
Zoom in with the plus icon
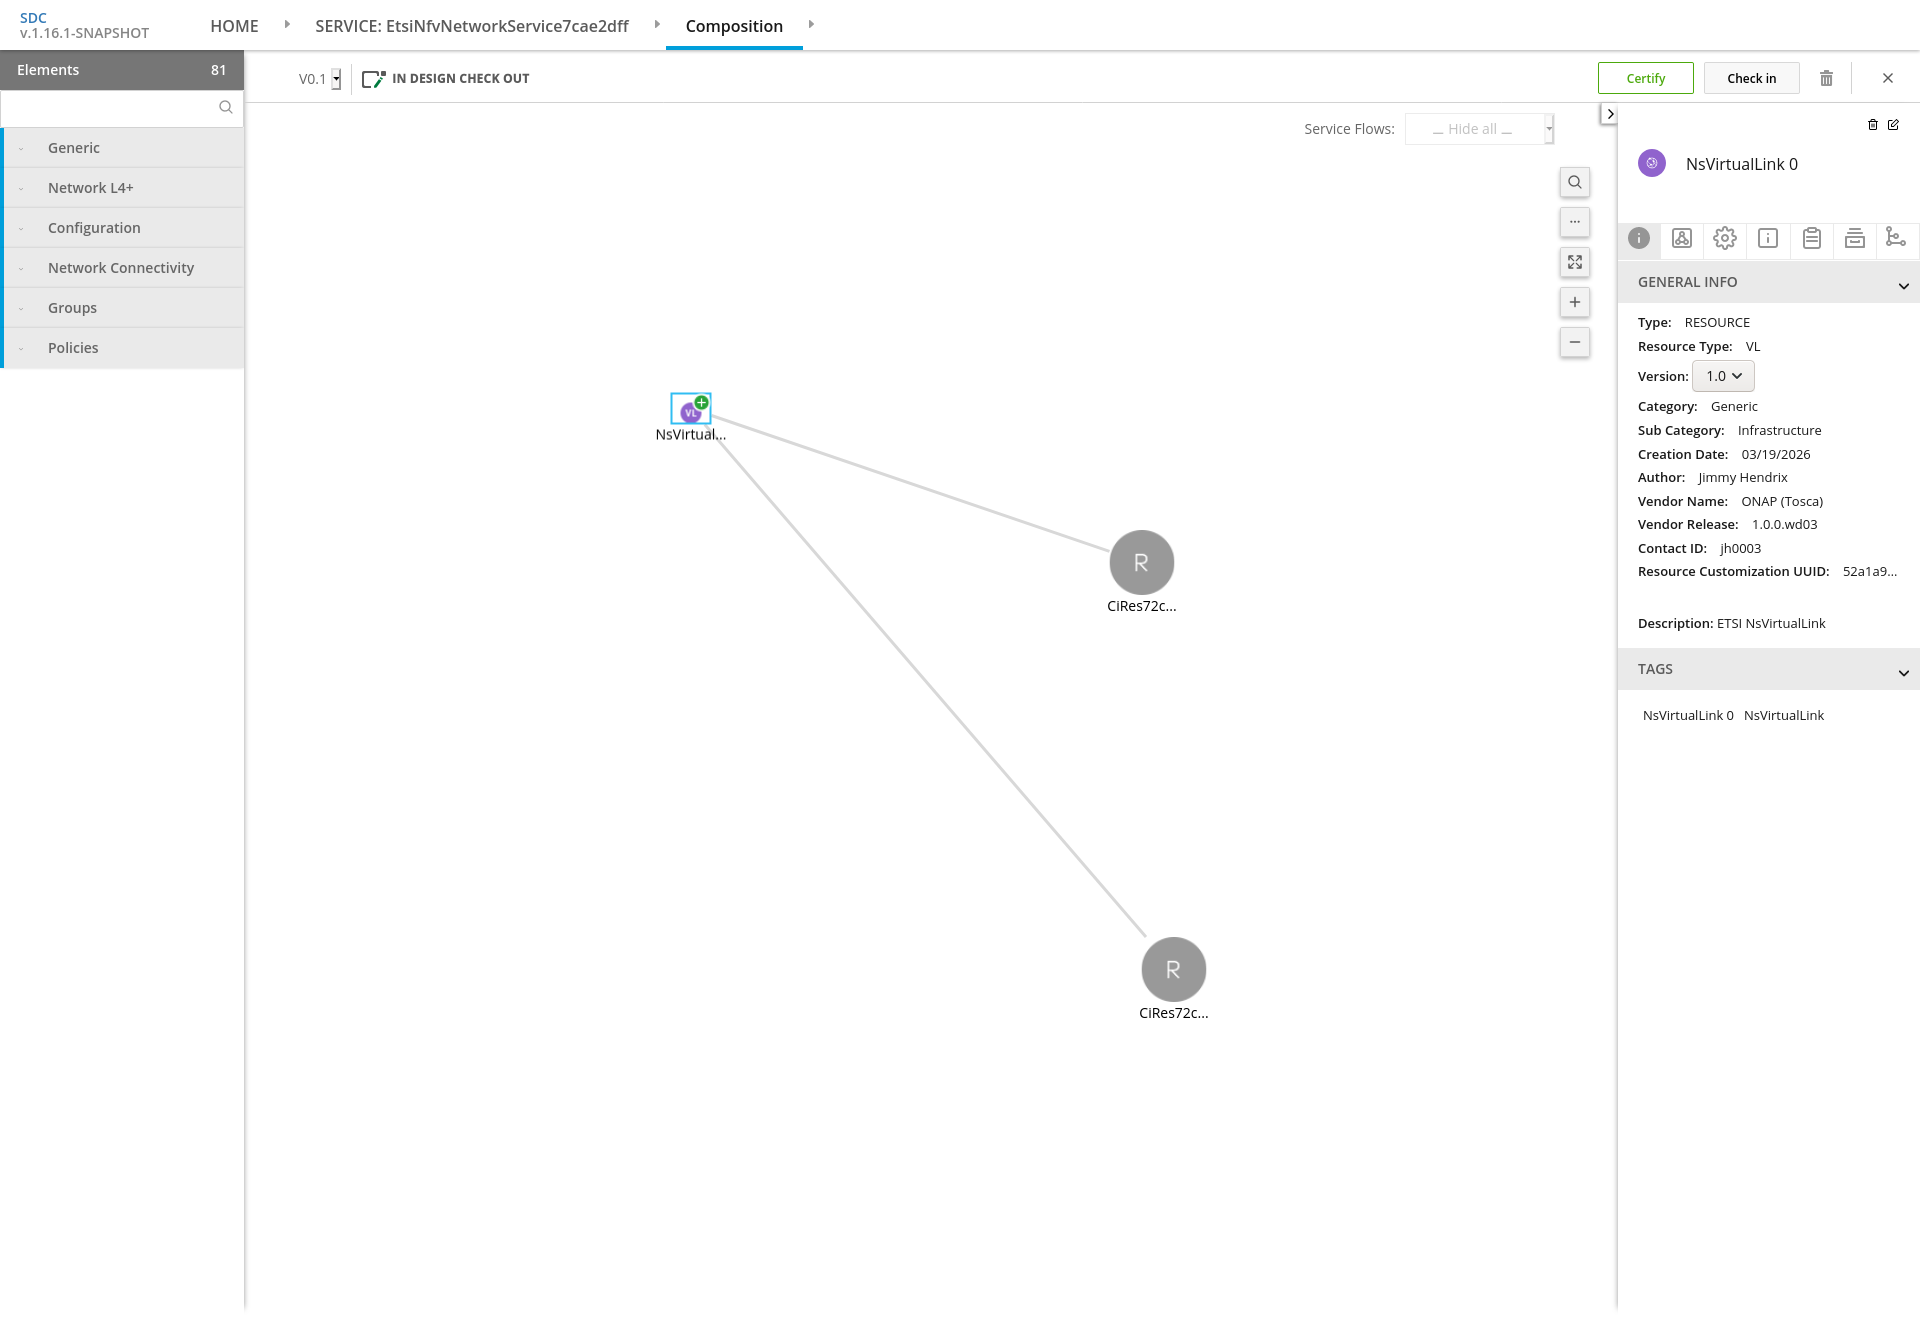click(1575, 302)
